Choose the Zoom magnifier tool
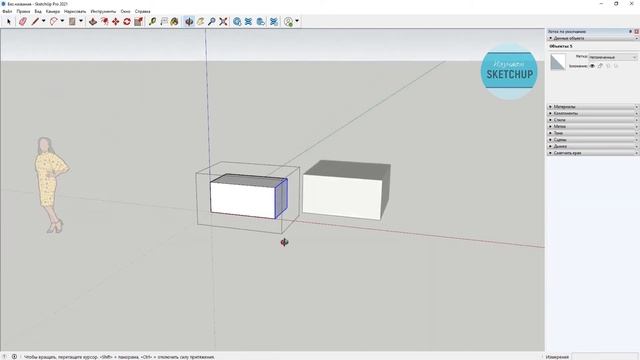Image resolution: width=640 pixels, height=360 pixels. 211,21
